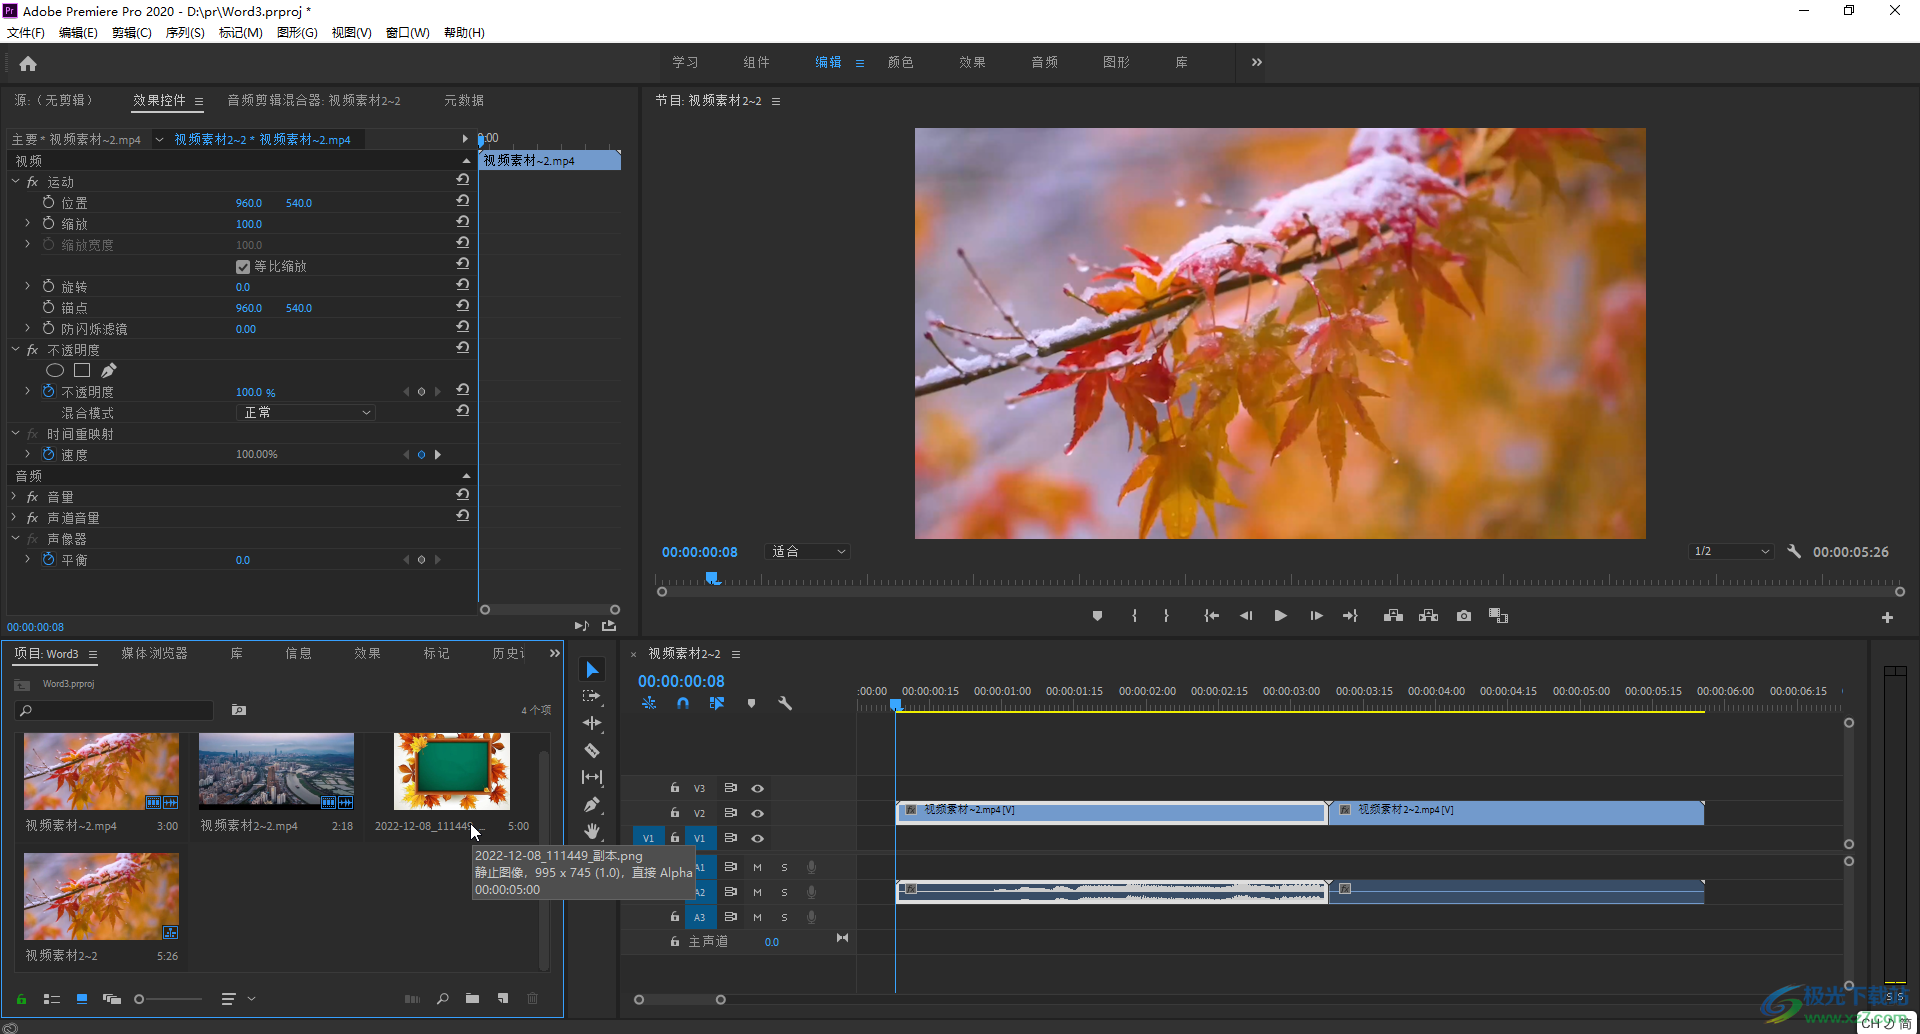Select the Razor tool
1920x1034 pixels.
[592, 750]
